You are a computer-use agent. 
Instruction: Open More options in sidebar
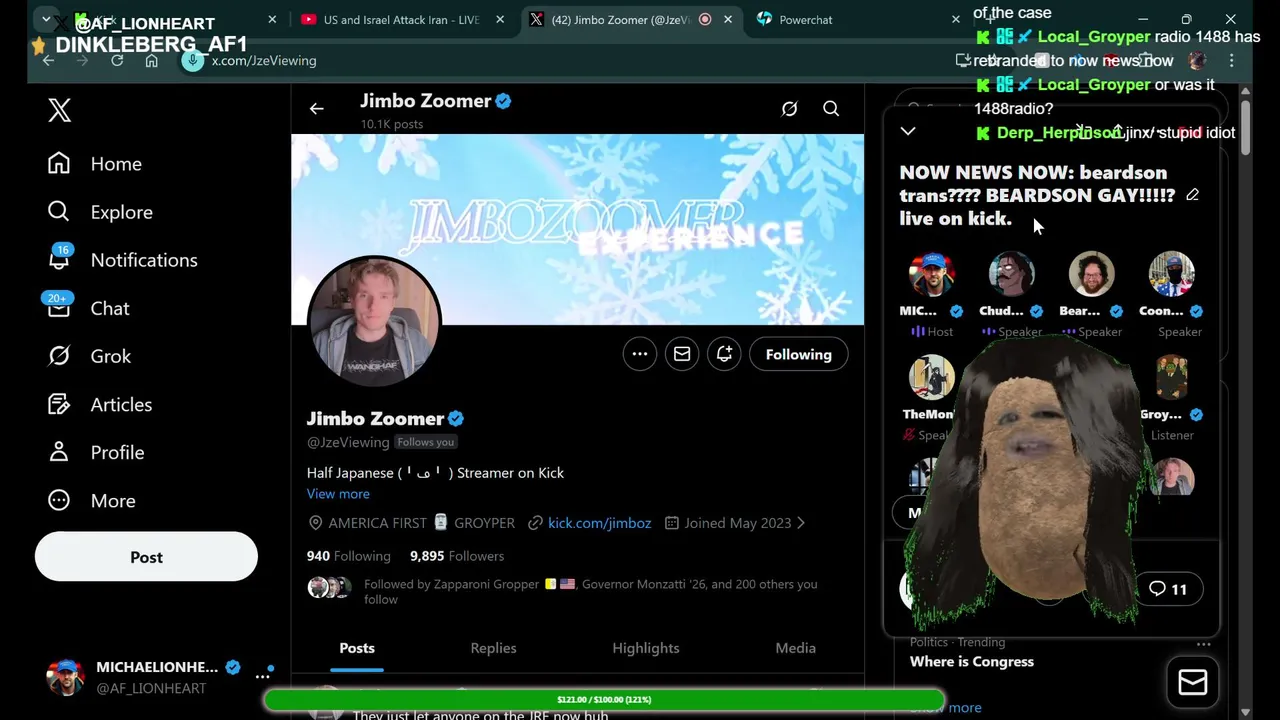91,501
